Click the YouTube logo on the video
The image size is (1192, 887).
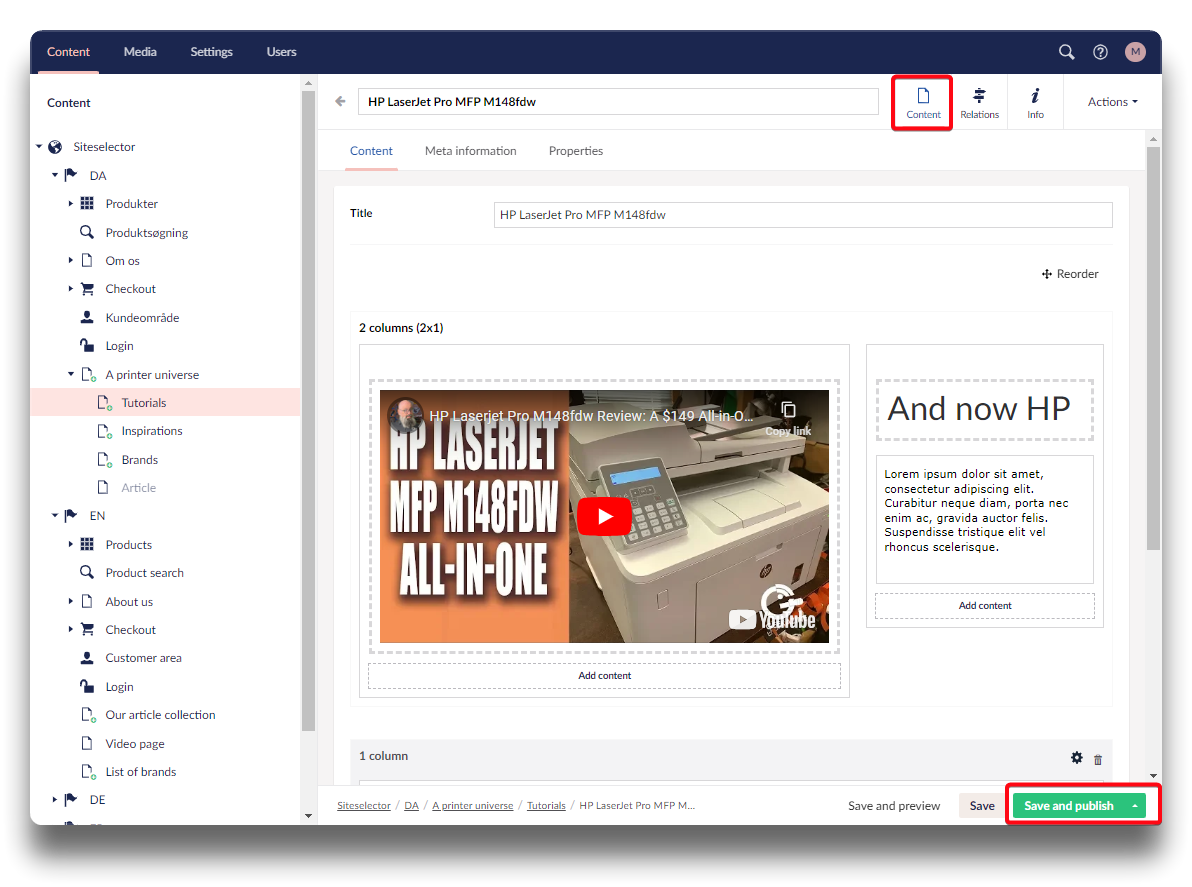tap(772, 619)
